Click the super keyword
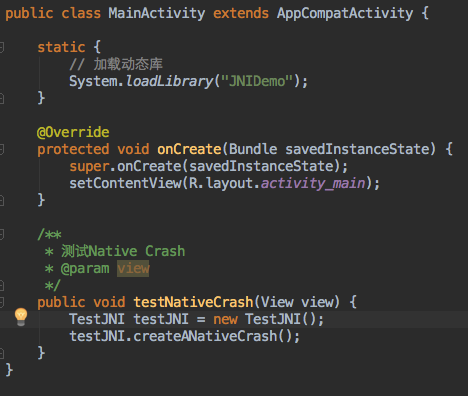The height and width of the screenshot is (396, 468). [89, 166]
